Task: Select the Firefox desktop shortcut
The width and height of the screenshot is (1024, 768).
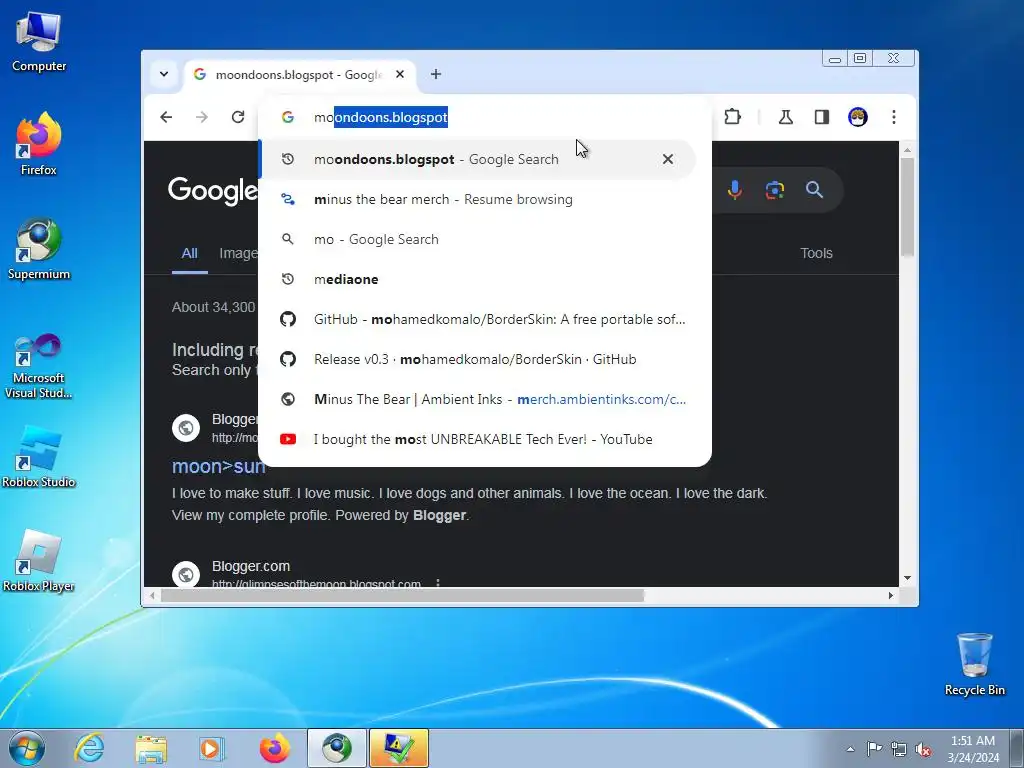Action: [39, 144]
